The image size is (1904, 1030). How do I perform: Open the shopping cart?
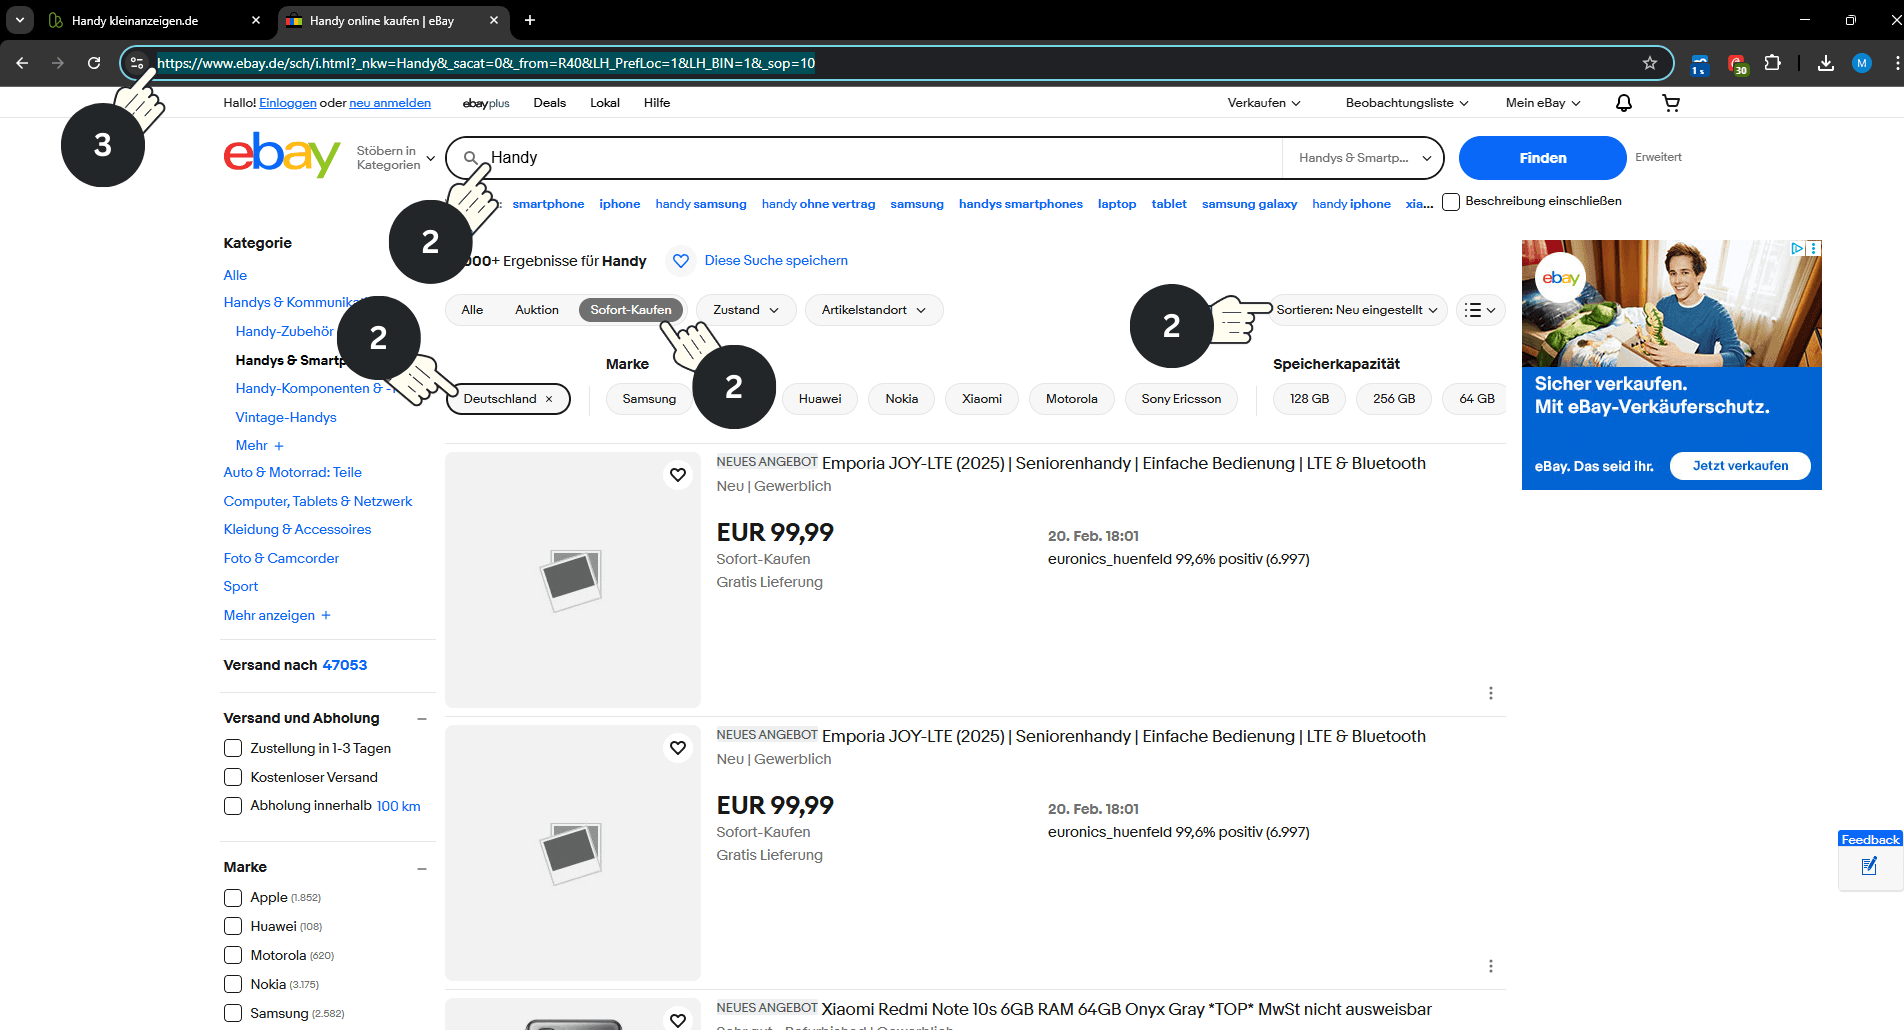[x=1671, y=102]
